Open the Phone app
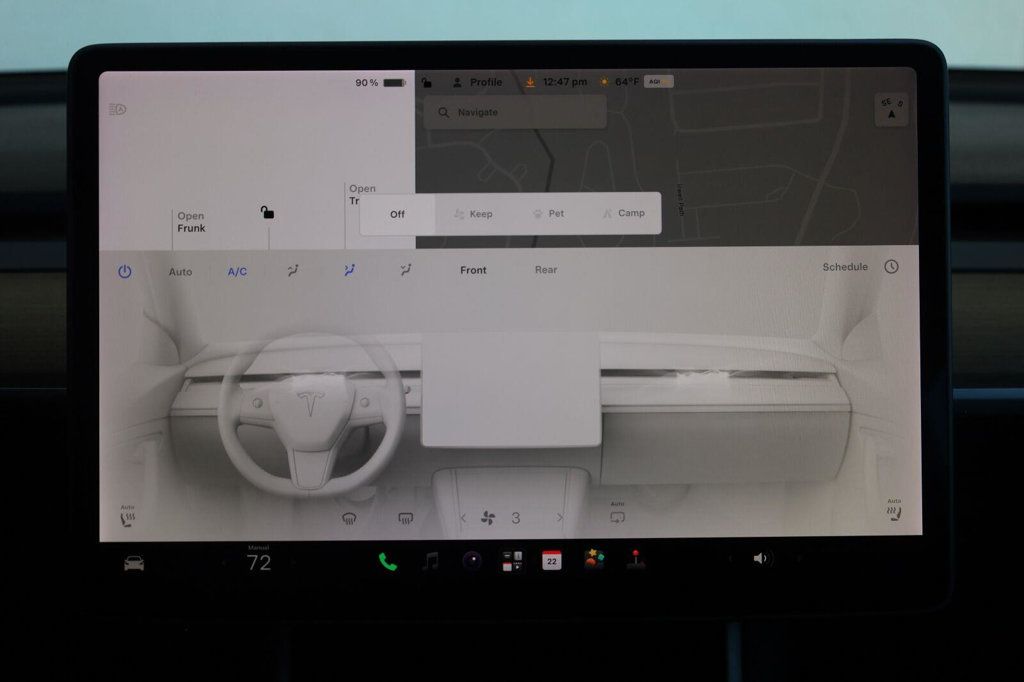 pyautogui.click(x=388, y=561)
